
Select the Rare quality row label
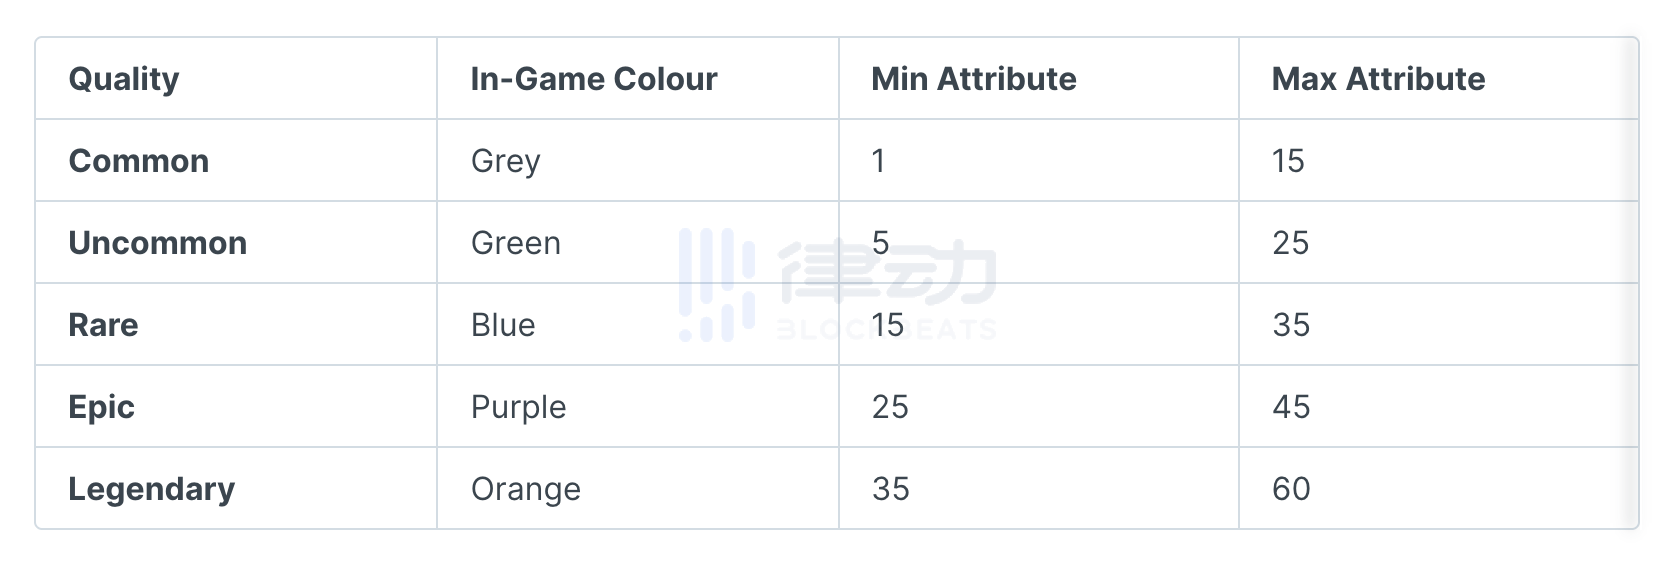point(104,325)
